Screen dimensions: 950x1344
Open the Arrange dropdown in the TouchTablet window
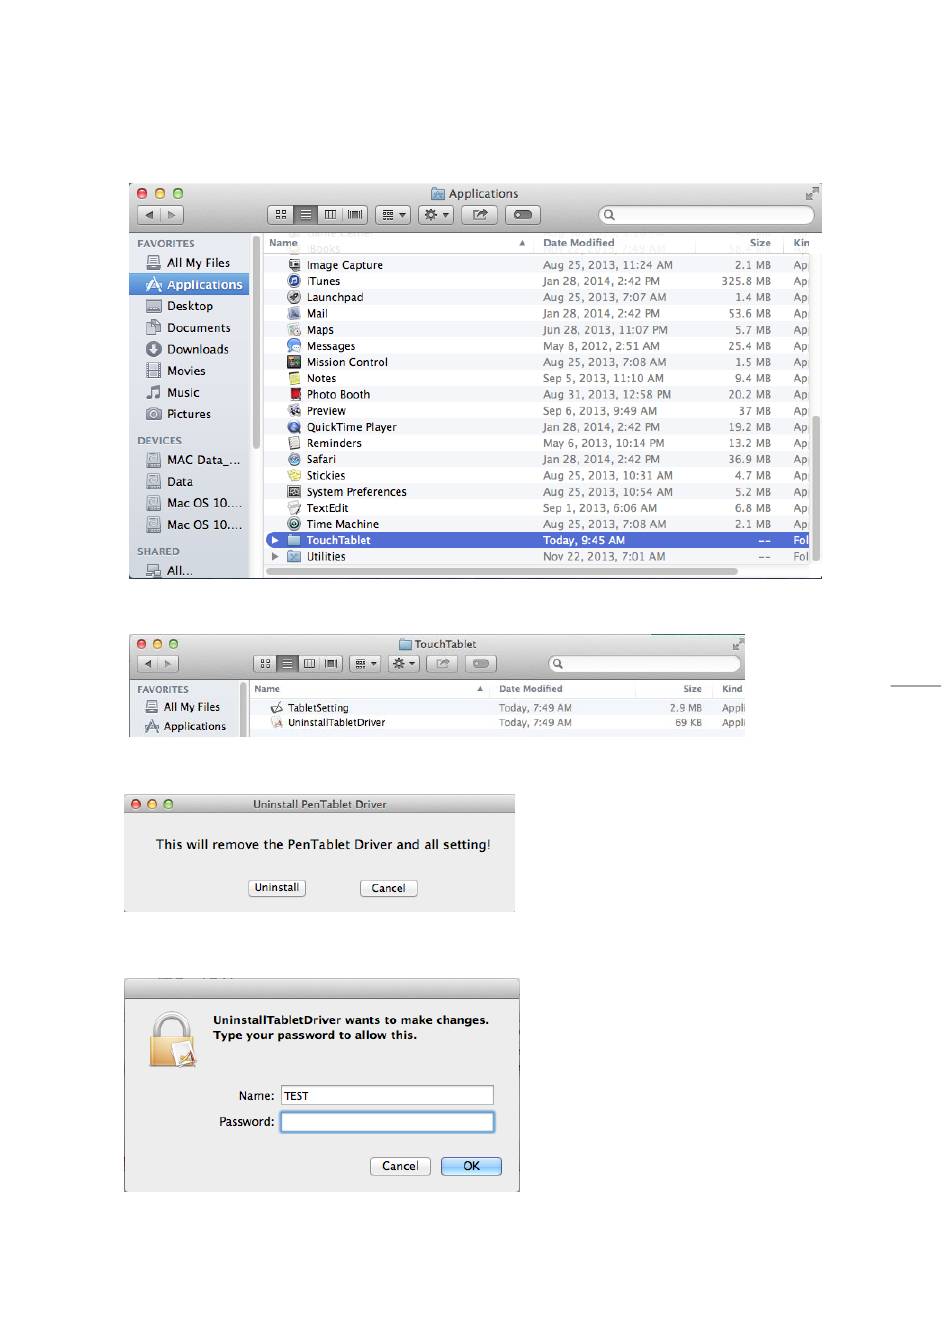[364, 663]
